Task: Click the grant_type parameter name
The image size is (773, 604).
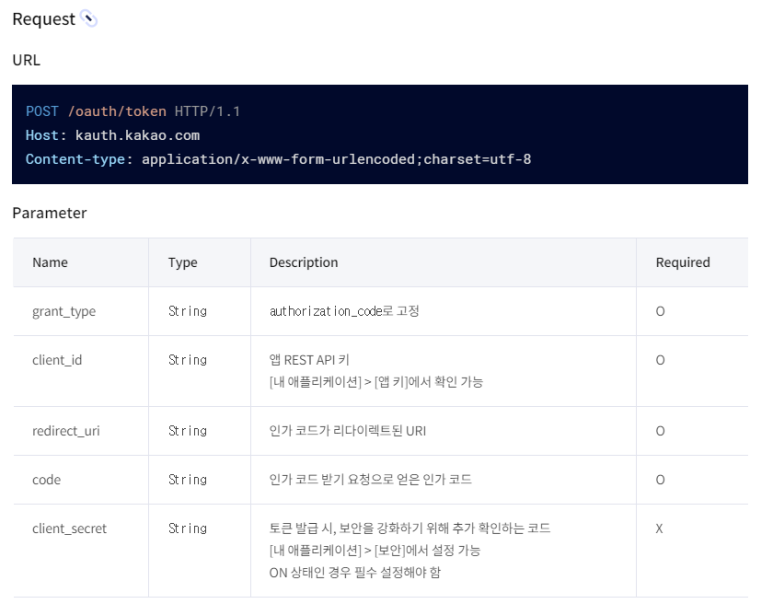Action: (x=64, y=312)
